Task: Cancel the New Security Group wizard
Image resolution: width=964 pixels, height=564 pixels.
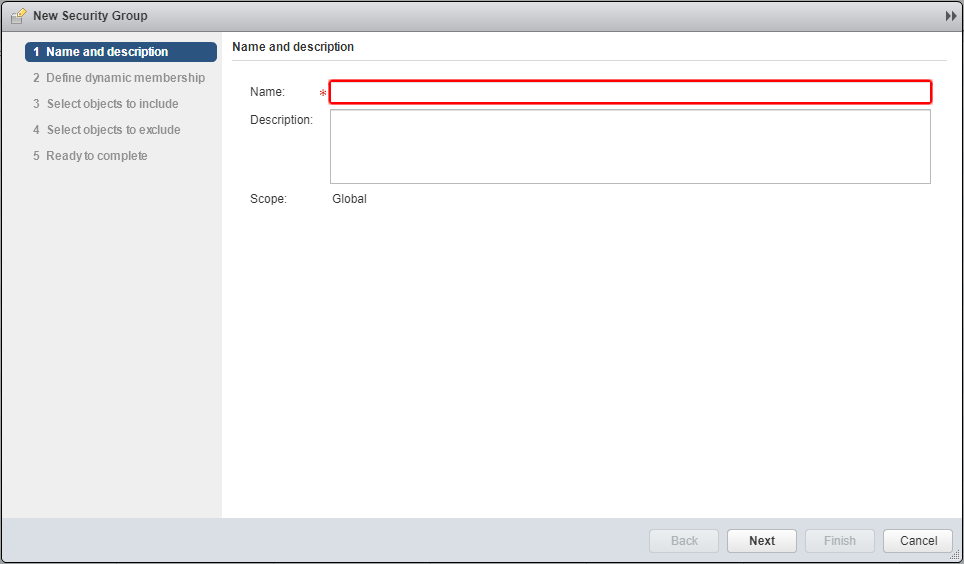Action: tap(918, 541)
